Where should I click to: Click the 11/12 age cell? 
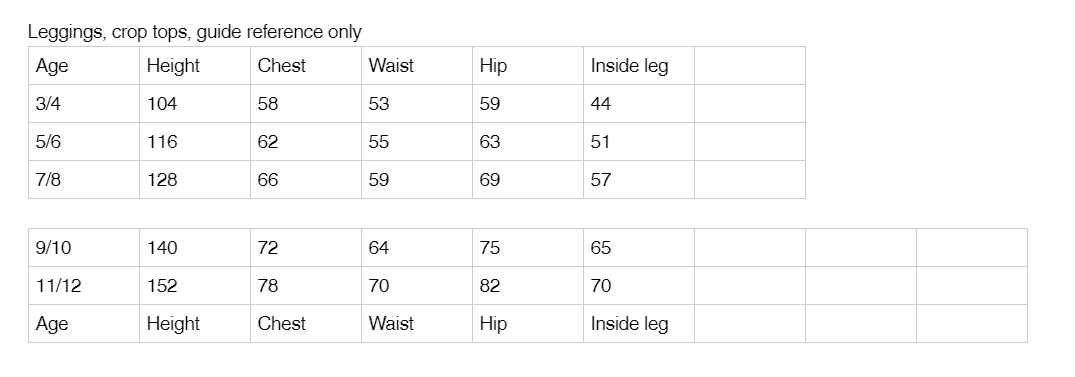click(84, 286)
